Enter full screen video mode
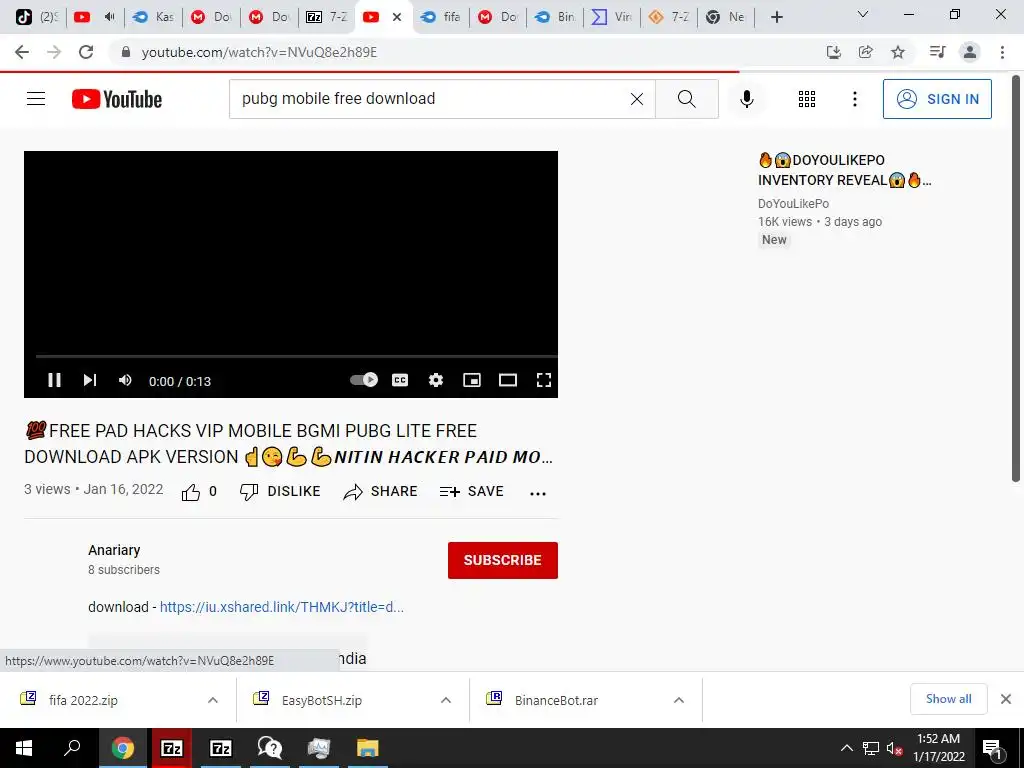This screenshot has width=1024, height=768. [x=543, y=380]
